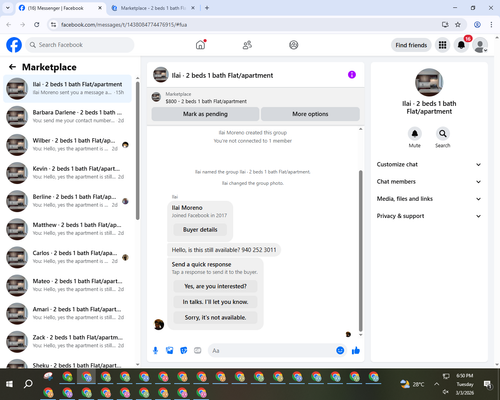Expand Chat members section

coord(429,182)
